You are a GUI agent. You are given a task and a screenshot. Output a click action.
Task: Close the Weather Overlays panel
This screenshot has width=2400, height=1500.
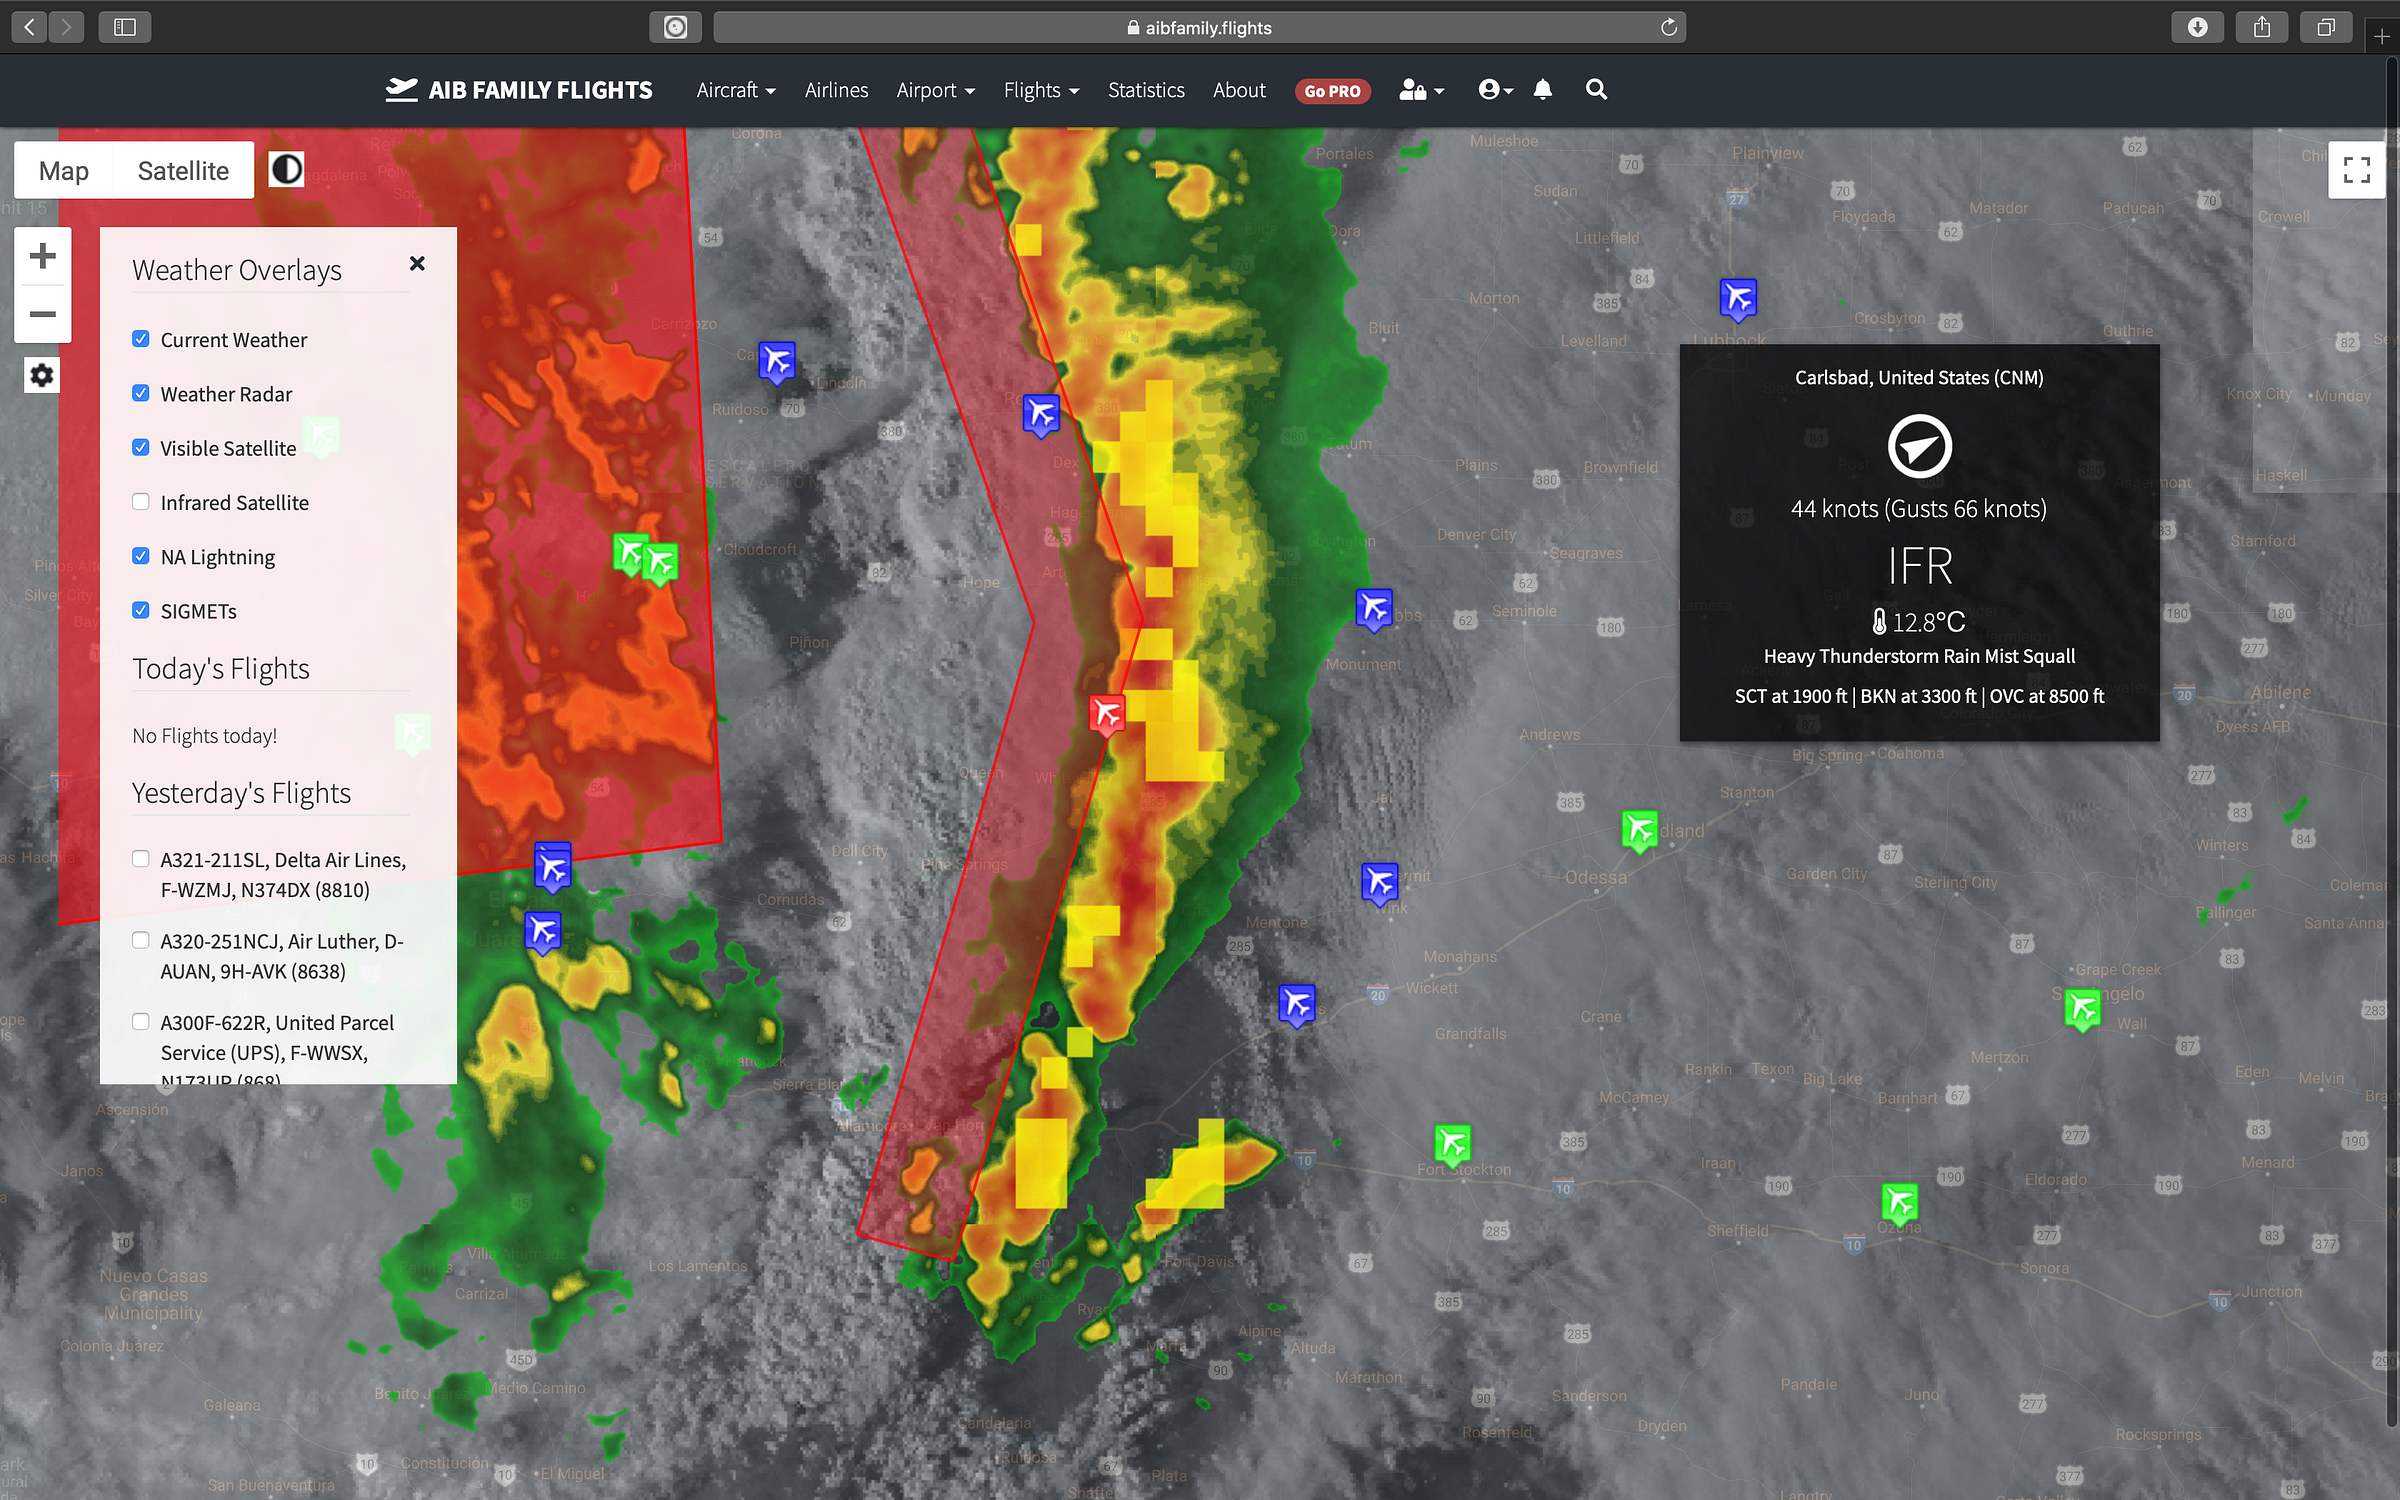(417, 263)
